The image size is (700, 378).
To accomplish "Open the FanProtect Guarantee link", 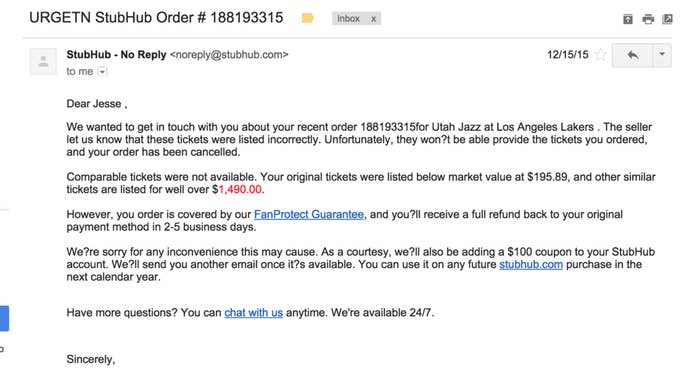I will click(309, 215).
